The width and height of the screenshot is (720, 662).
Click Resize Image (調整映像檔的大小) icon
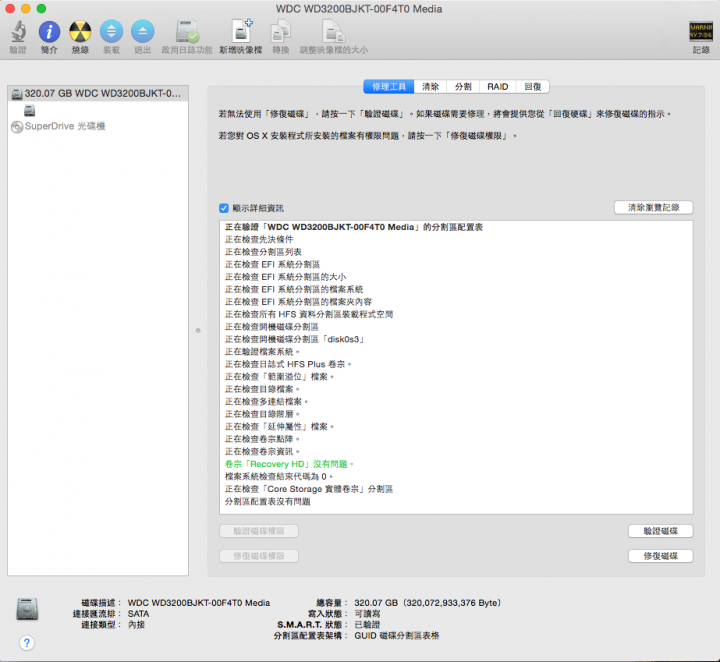click(x=333, y=32)
